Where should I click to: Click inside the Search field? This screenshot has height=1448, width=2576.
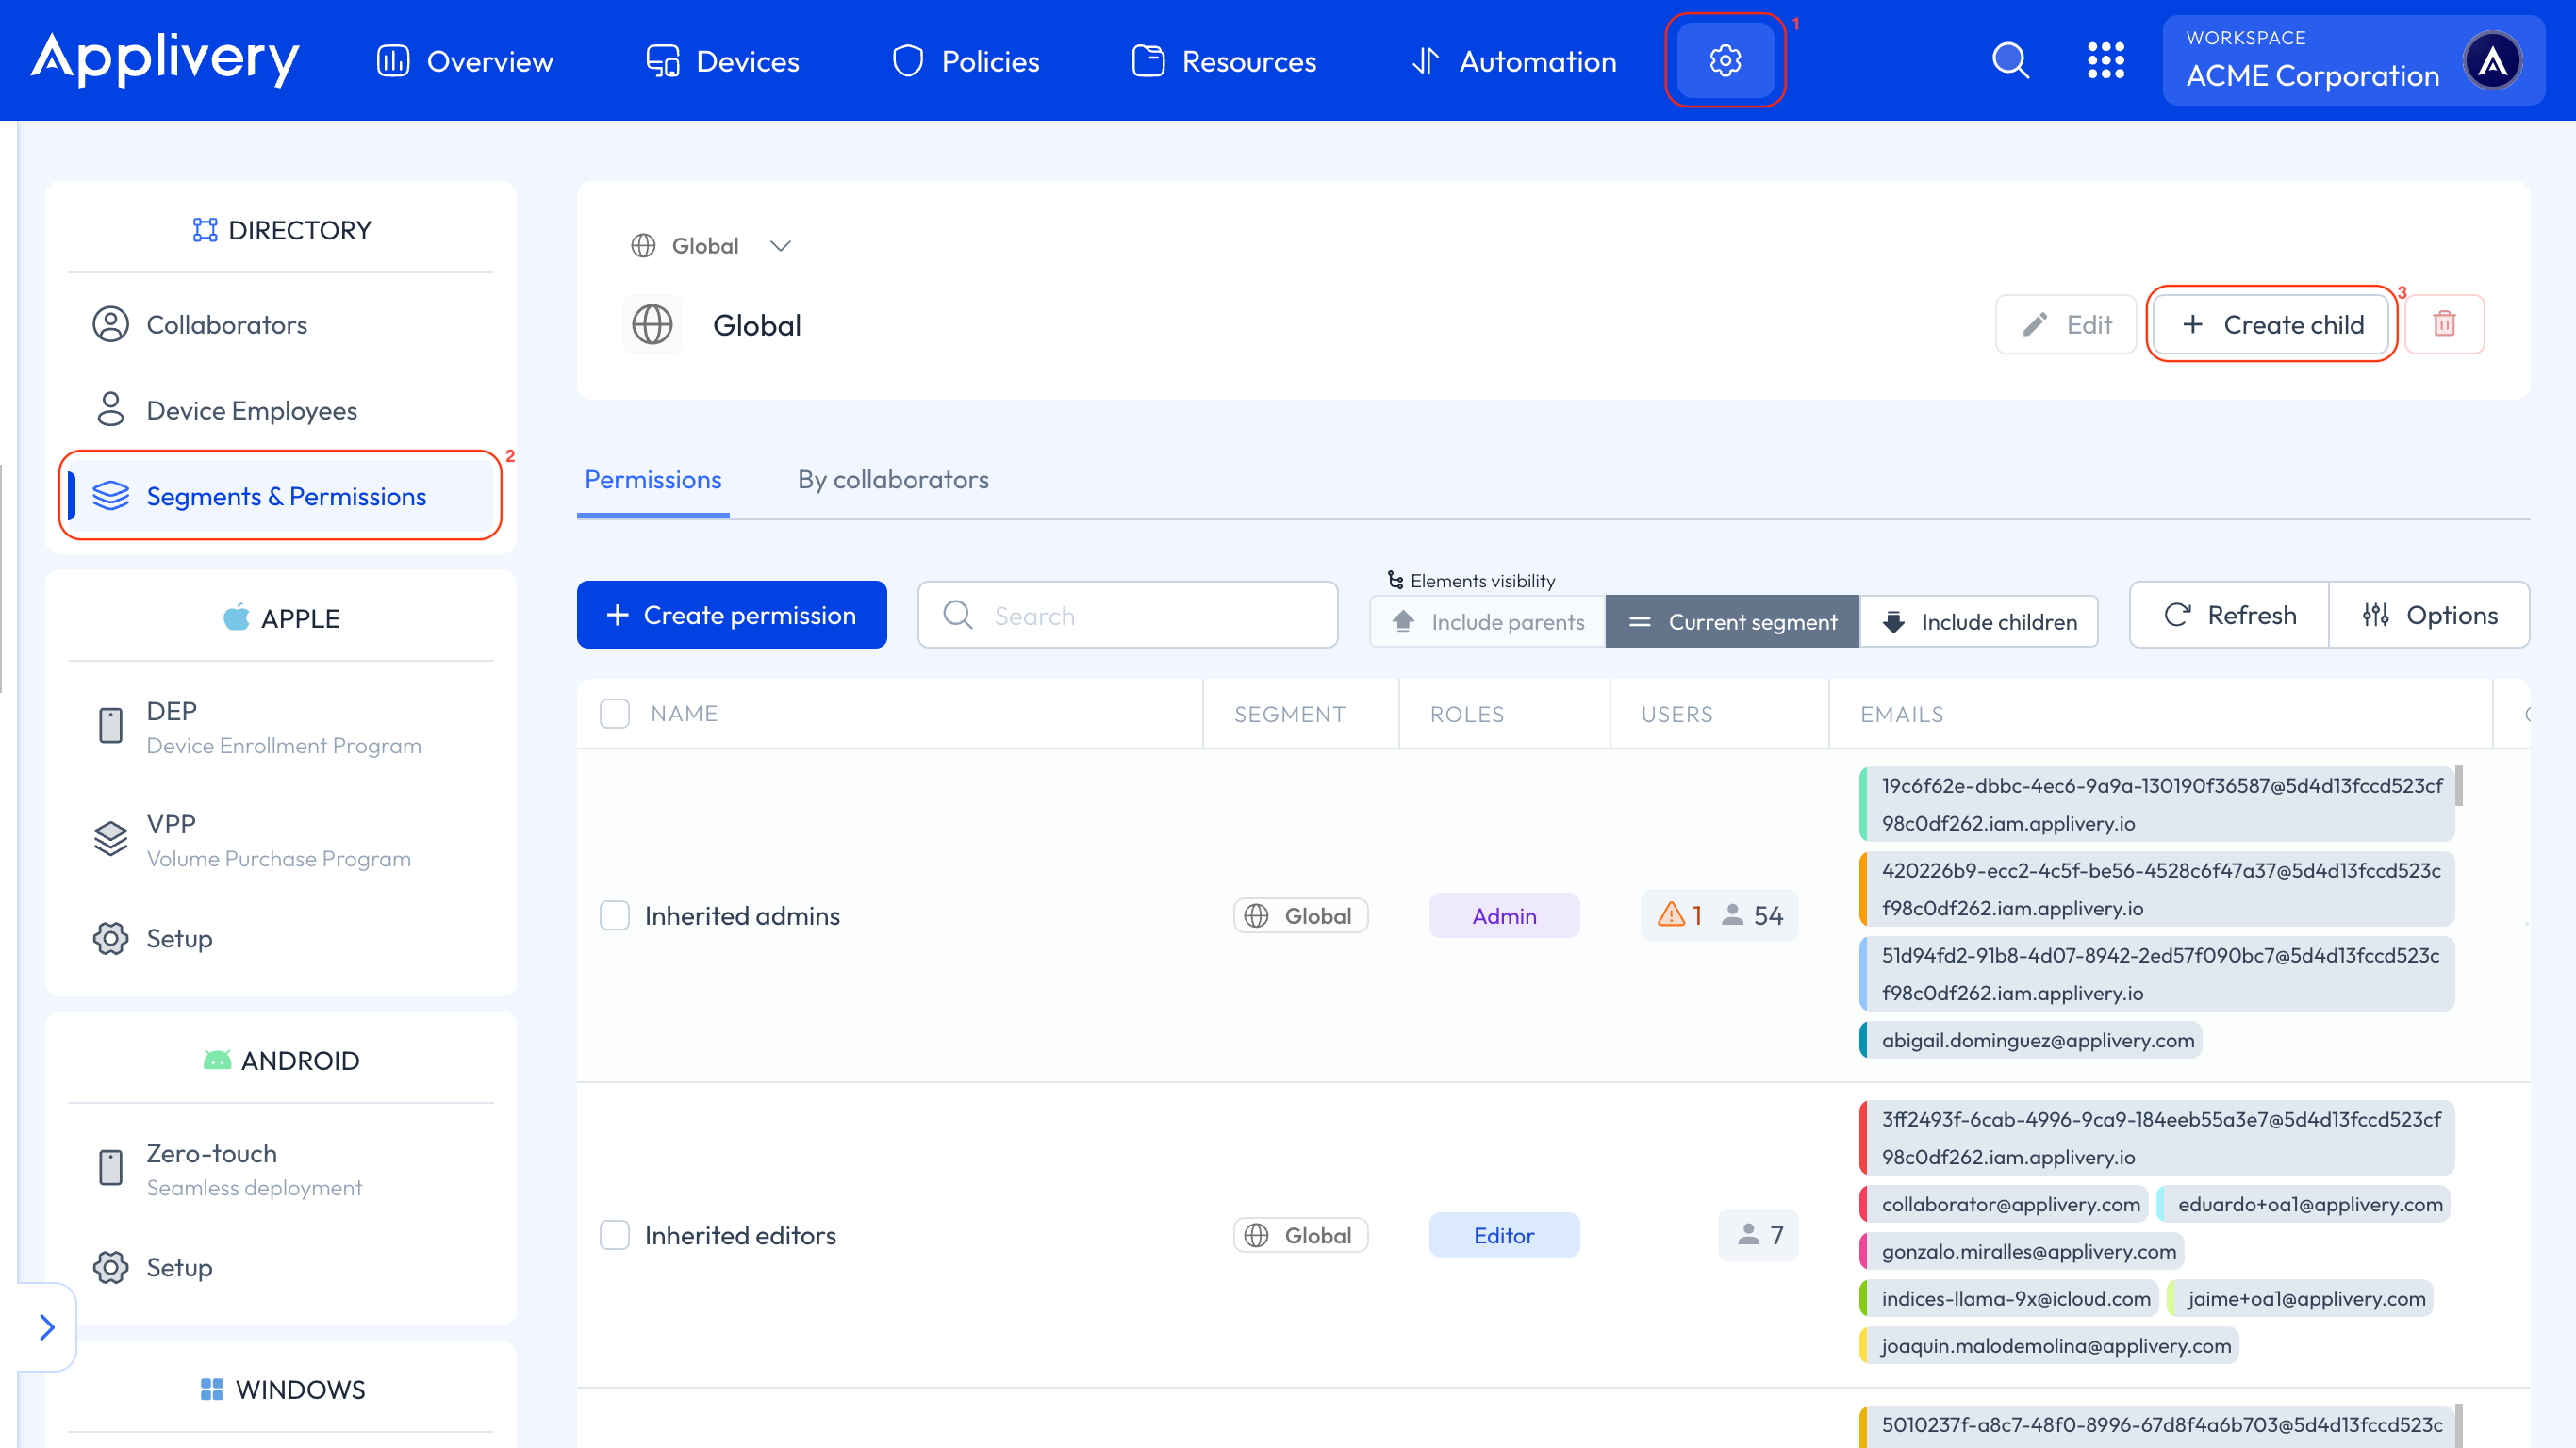click(1127, 614)
